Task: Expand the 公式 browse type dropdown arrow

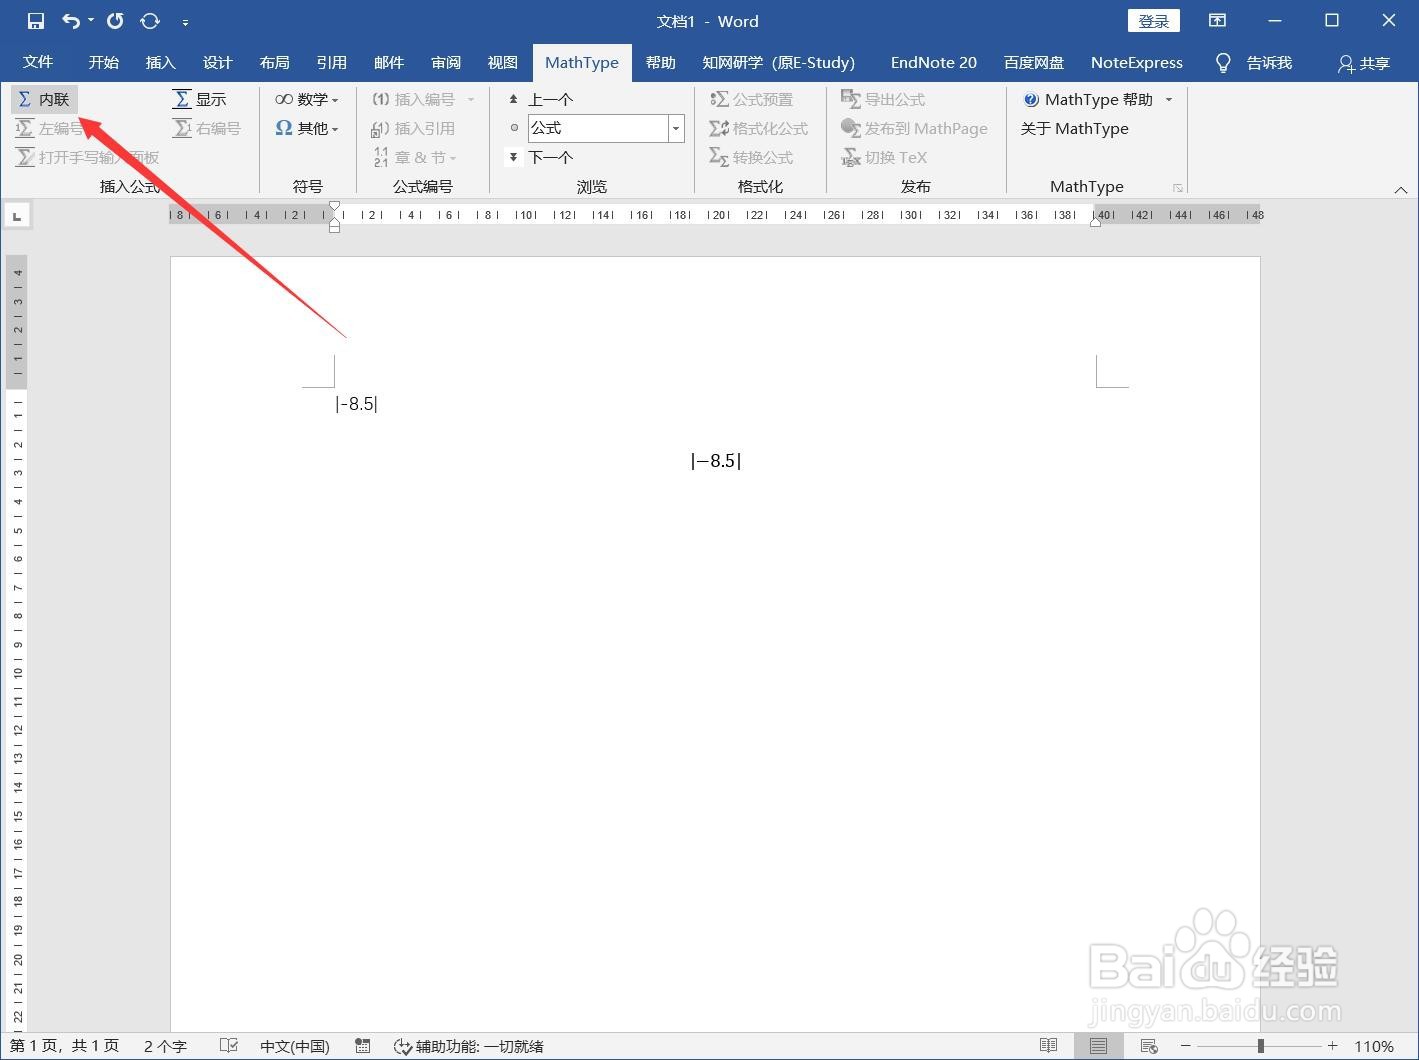Action: (x=676, y=128)
